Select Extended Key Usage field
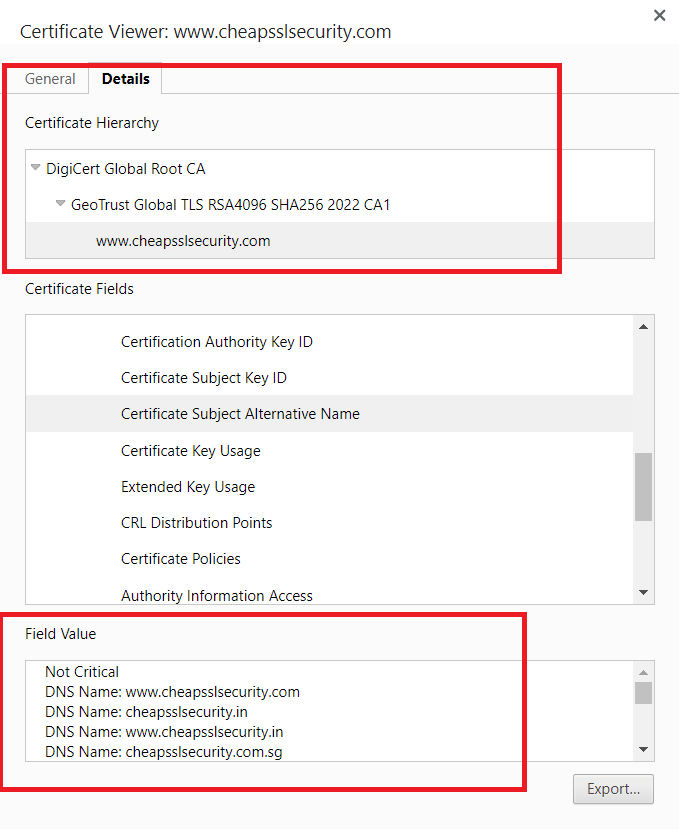The height and width of the screenshot is (829, 679). coord(329,487)
